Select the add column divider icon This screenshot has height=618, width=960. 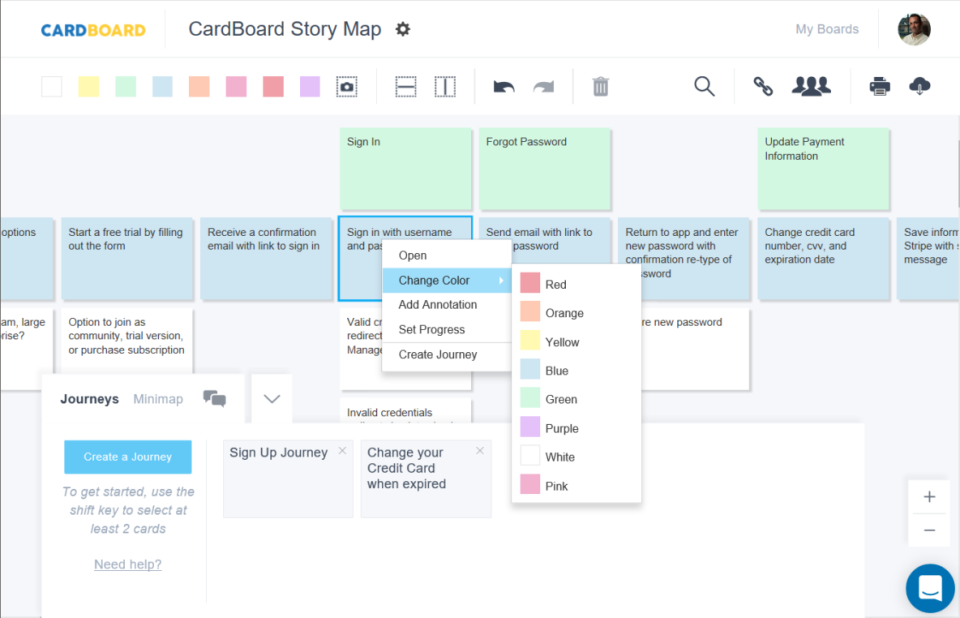coord(445,86)
